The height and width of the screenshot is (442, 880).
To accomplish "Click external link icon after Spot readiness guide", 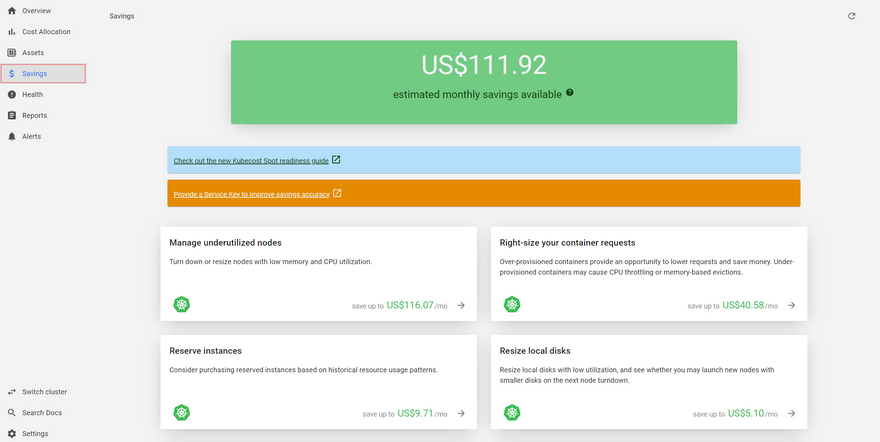I will [x=336, y=160].
